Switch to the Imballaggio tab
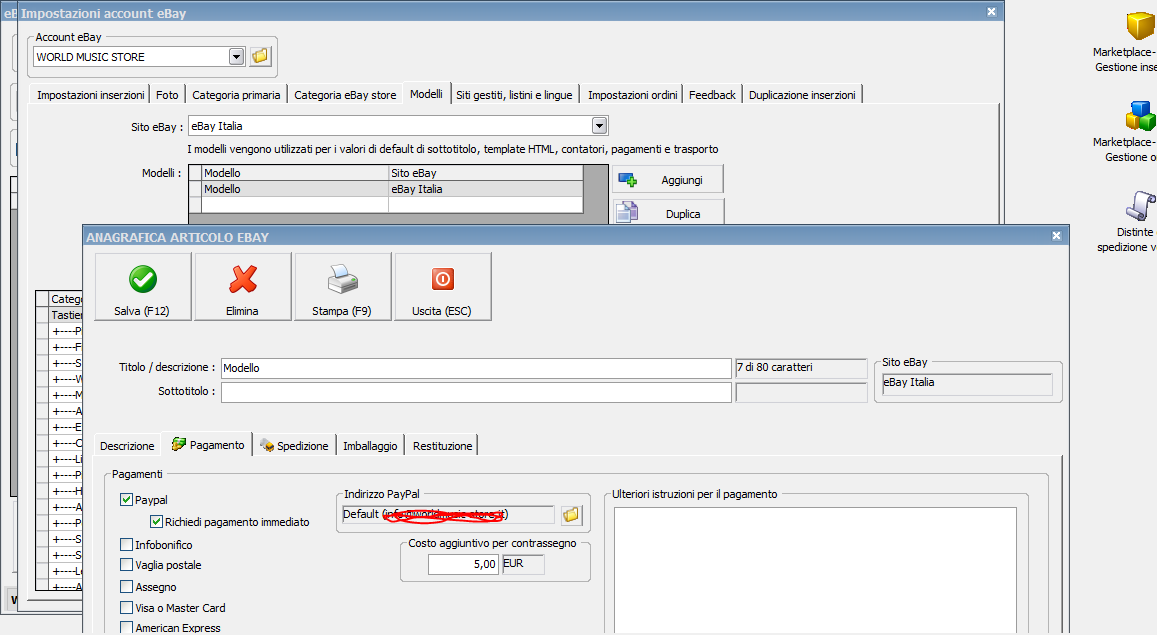This screenshot has height=635, width=1157. click(x=370, y=446)
